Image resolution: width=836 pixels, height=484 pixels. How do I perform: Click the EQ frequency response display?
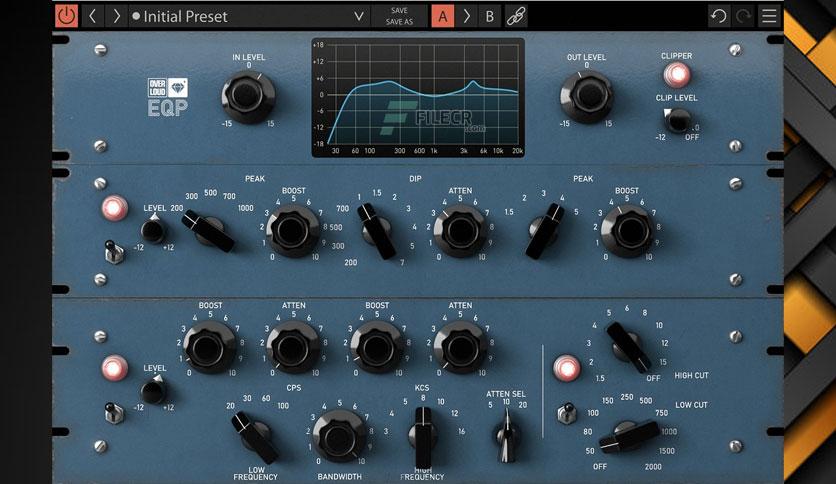418,98
